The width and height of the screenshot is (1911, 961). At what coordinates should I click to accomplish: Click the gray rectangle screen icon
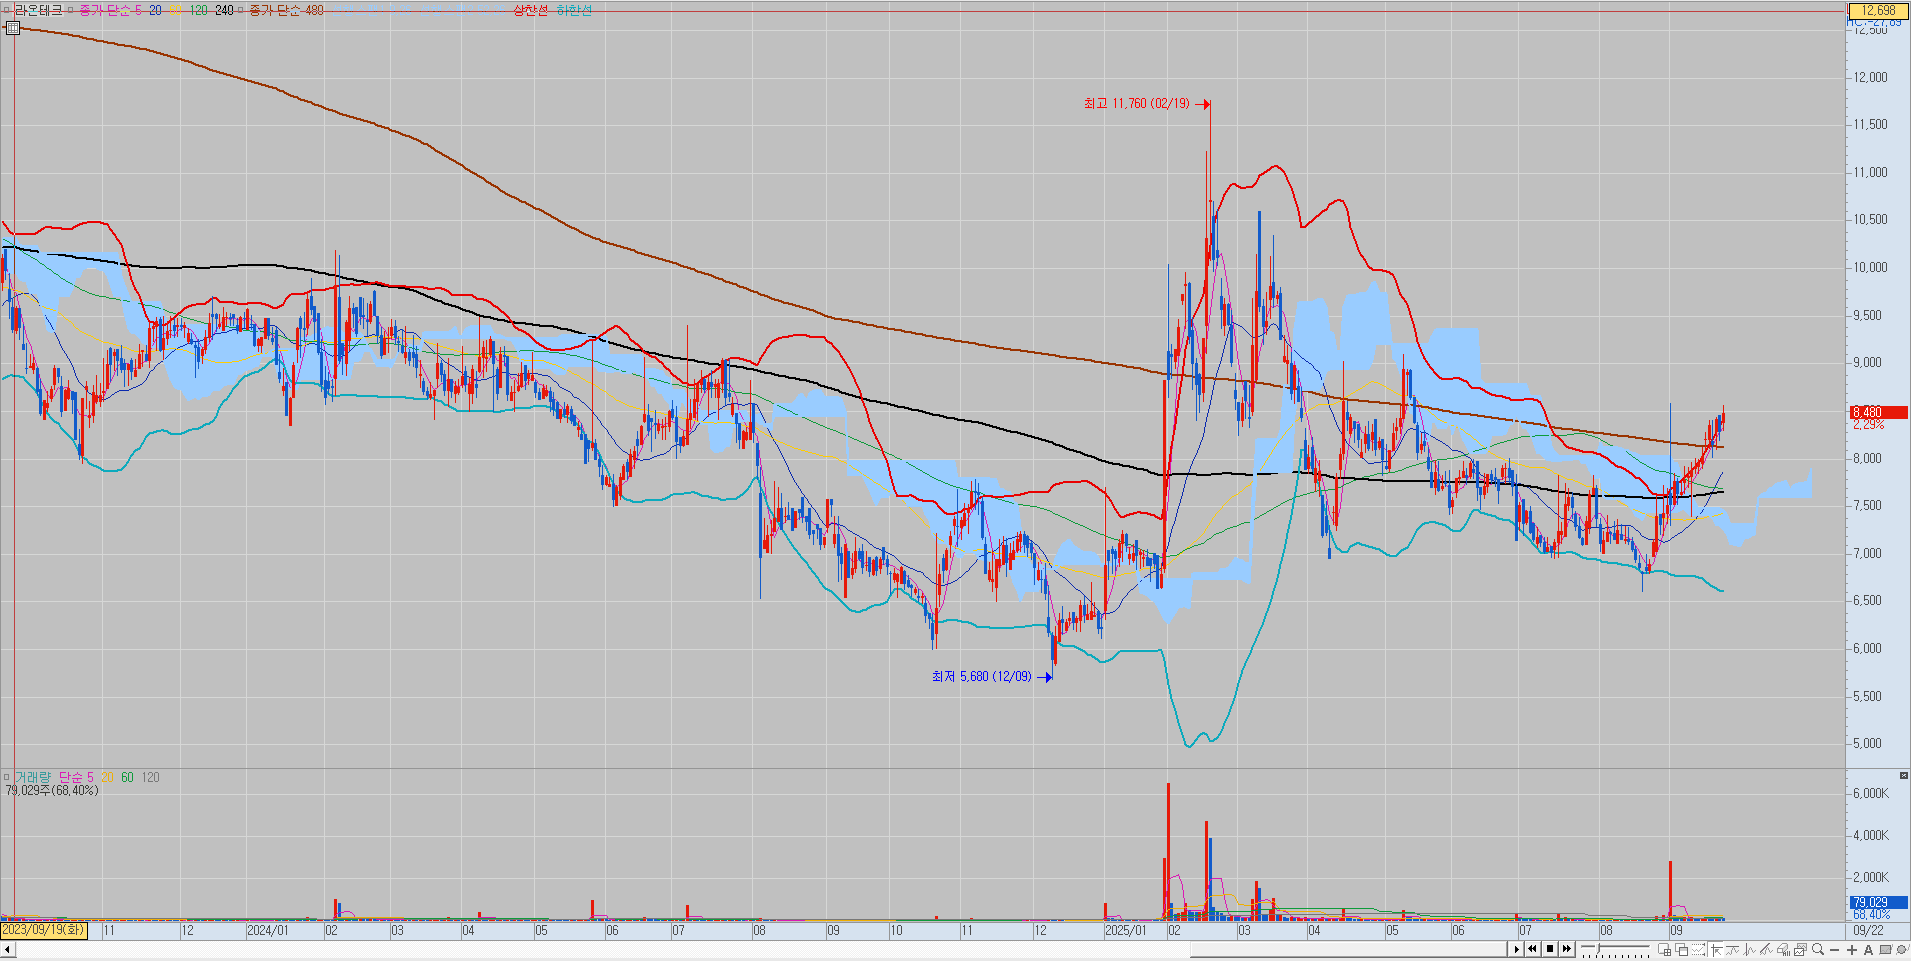pos(1885,950)
